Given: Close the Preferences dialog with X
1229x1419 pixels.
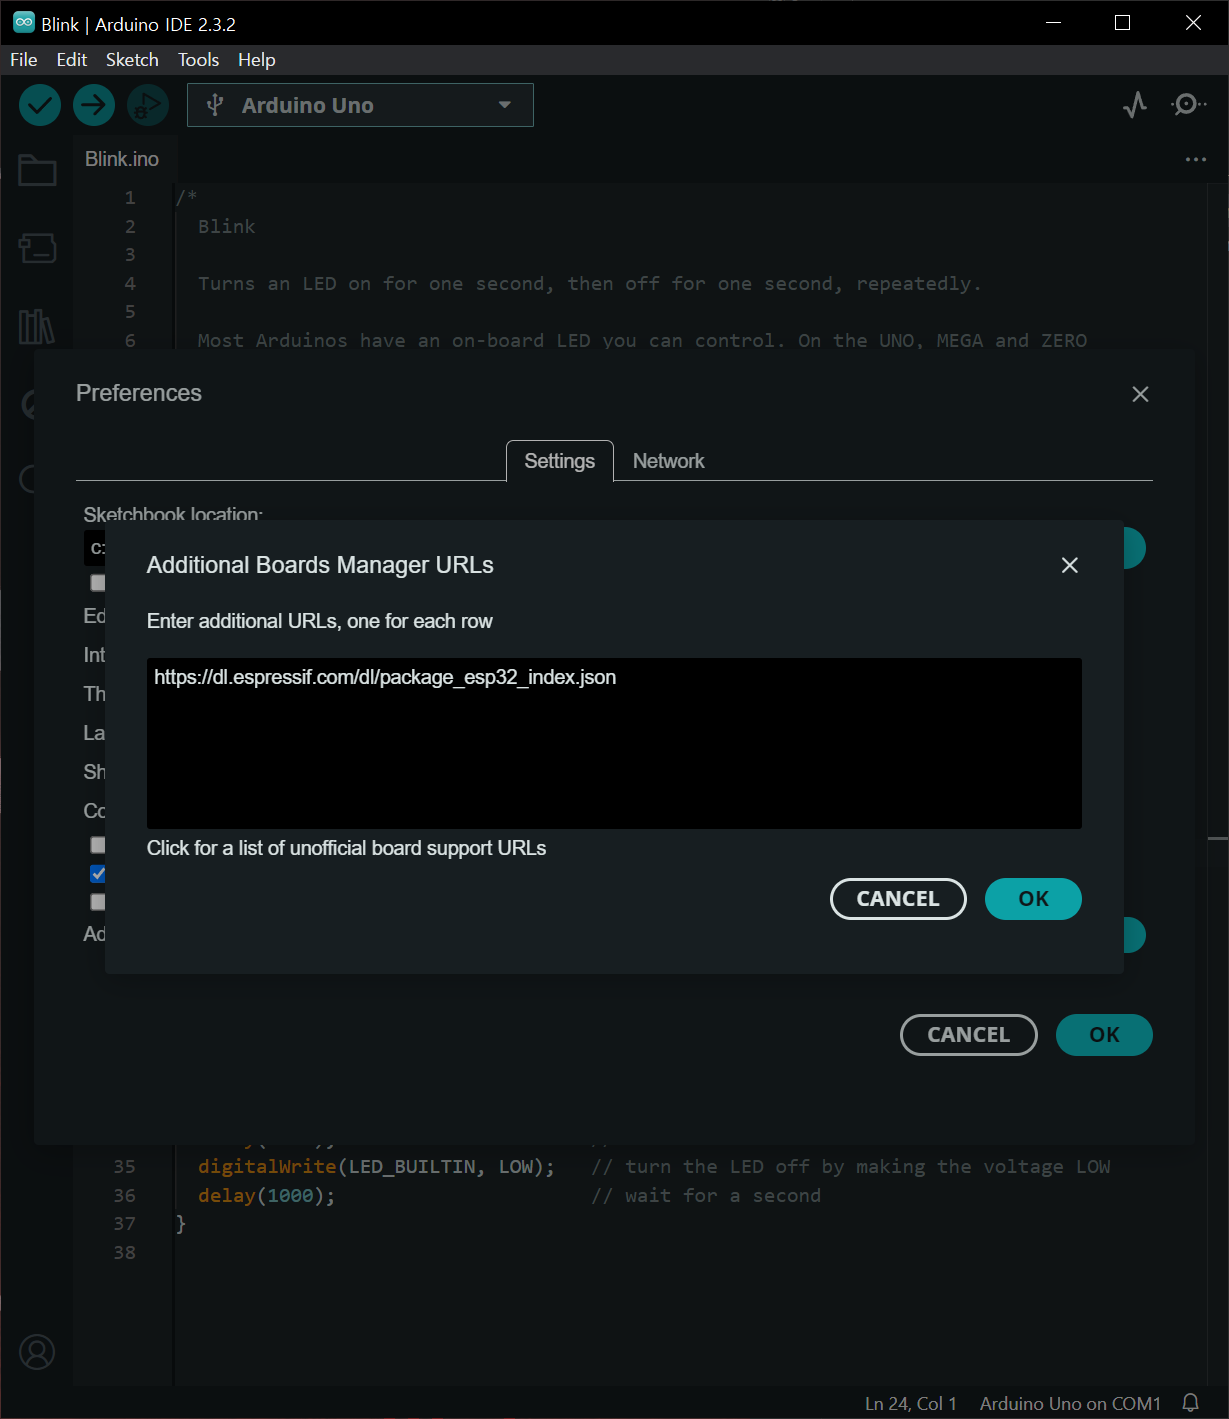Looking at the screenshot, I should [x=1140, y=394].
